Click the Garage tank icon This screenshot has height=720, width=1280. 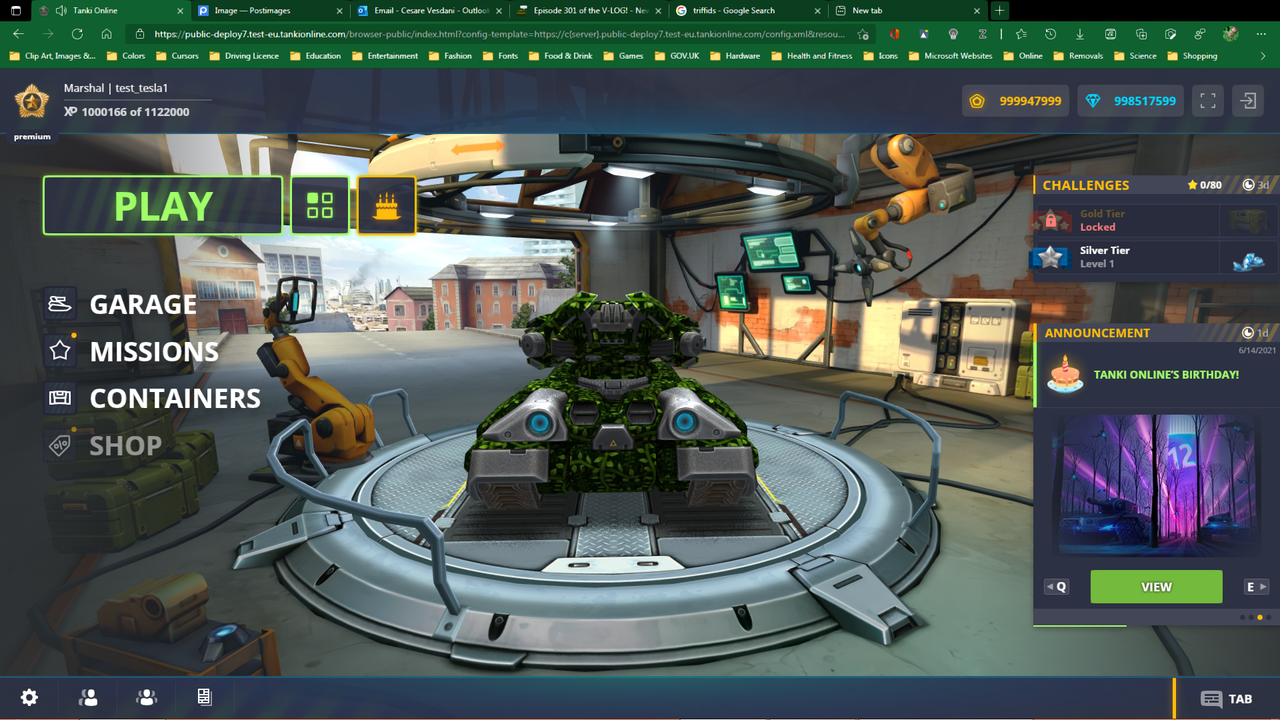60,303
